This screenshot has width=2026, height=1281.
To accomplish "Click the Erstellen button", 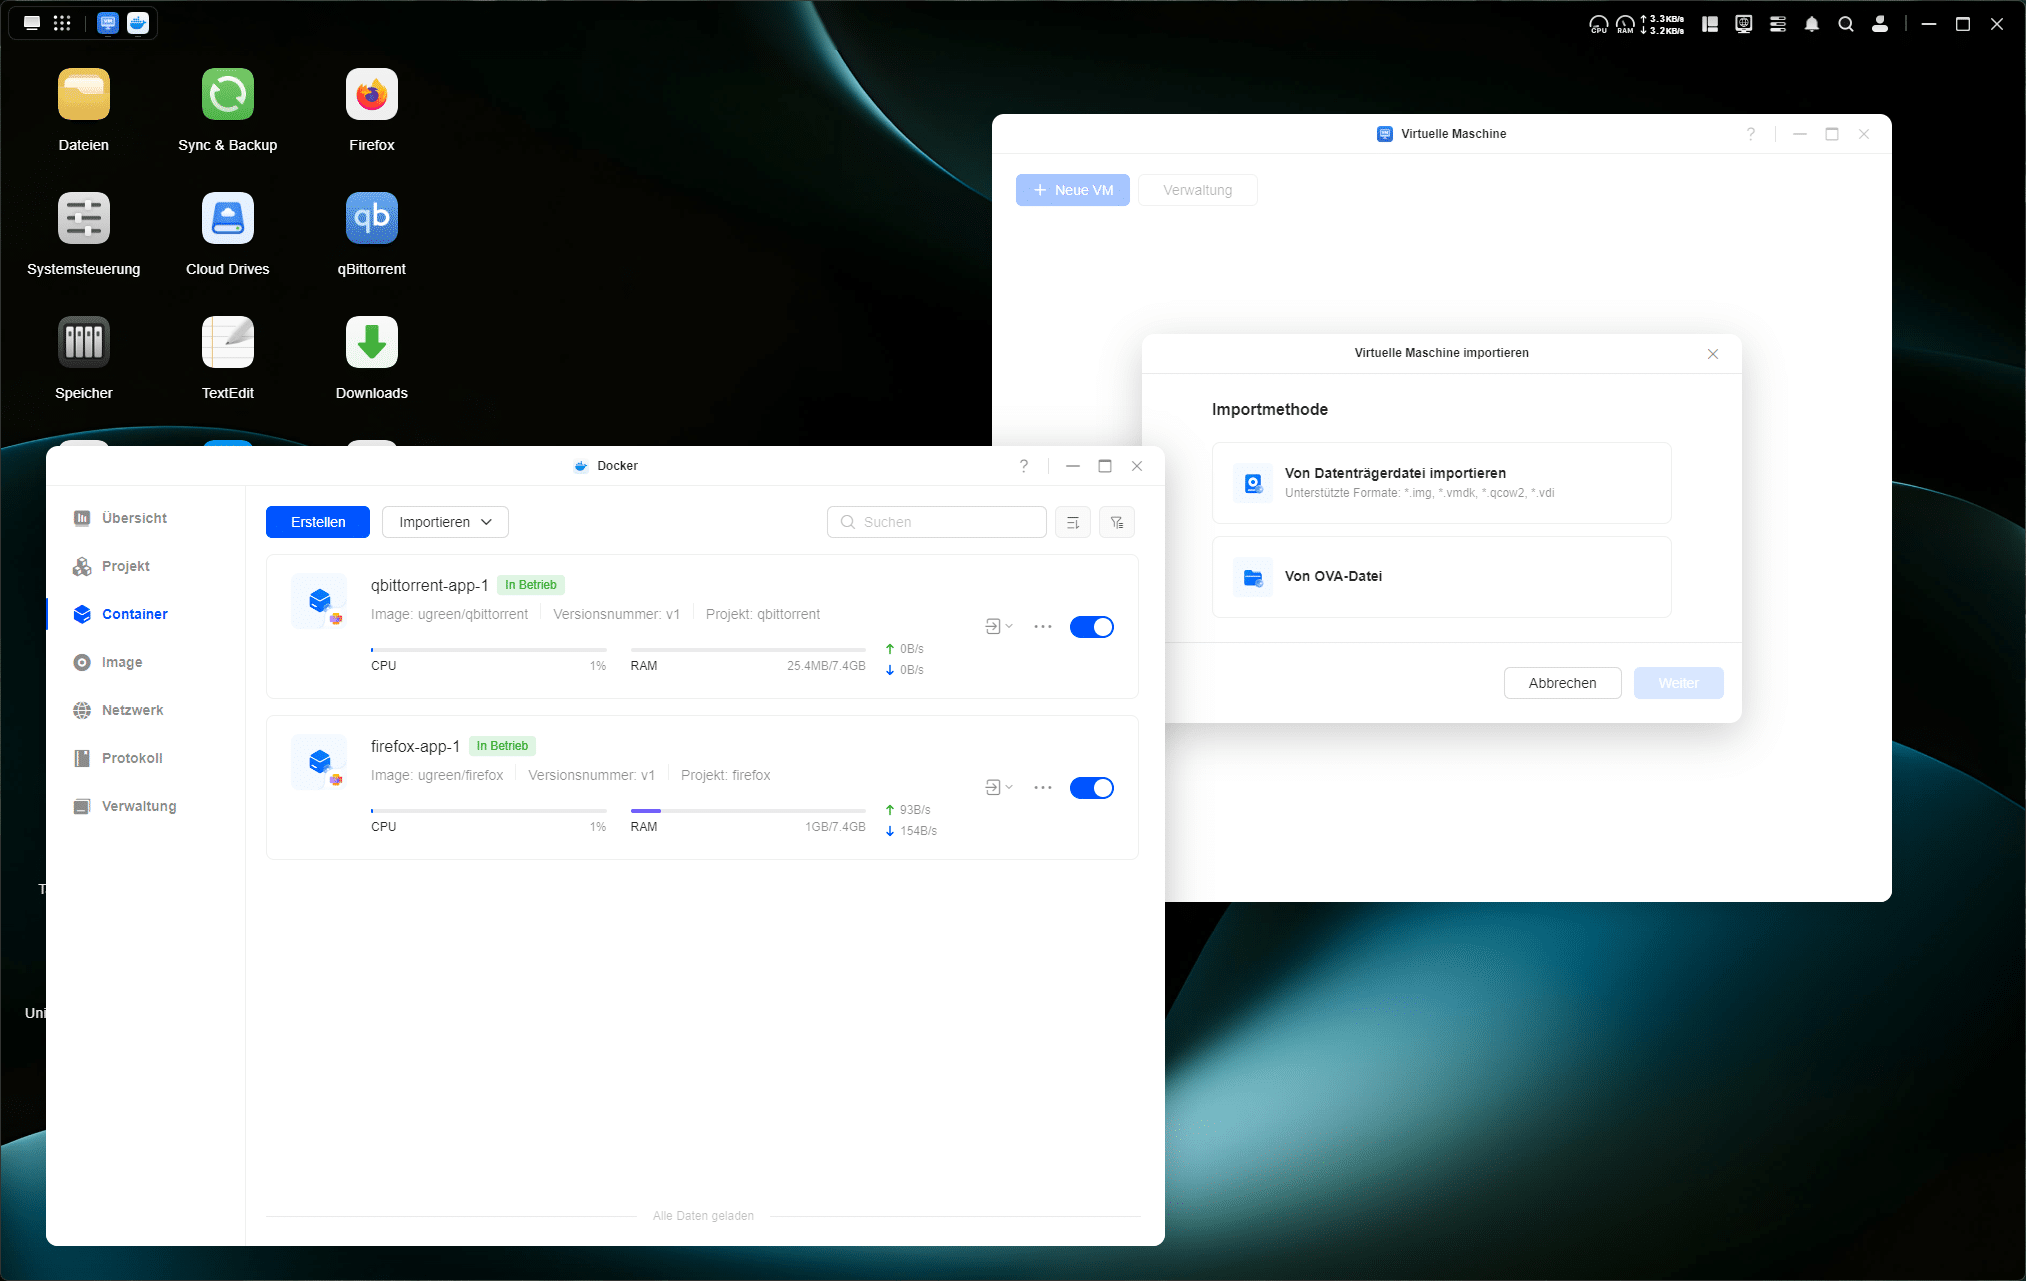I will click(317, 522).
